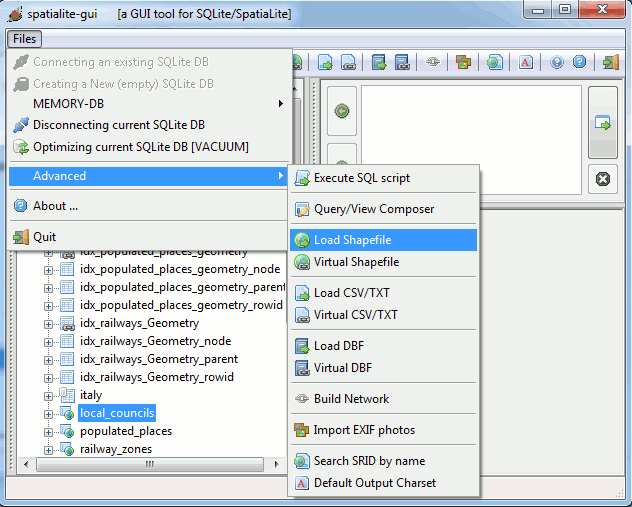632x507 pixels.
Task: Click Execute SQL script entry
Action: [x=383, y=178]
